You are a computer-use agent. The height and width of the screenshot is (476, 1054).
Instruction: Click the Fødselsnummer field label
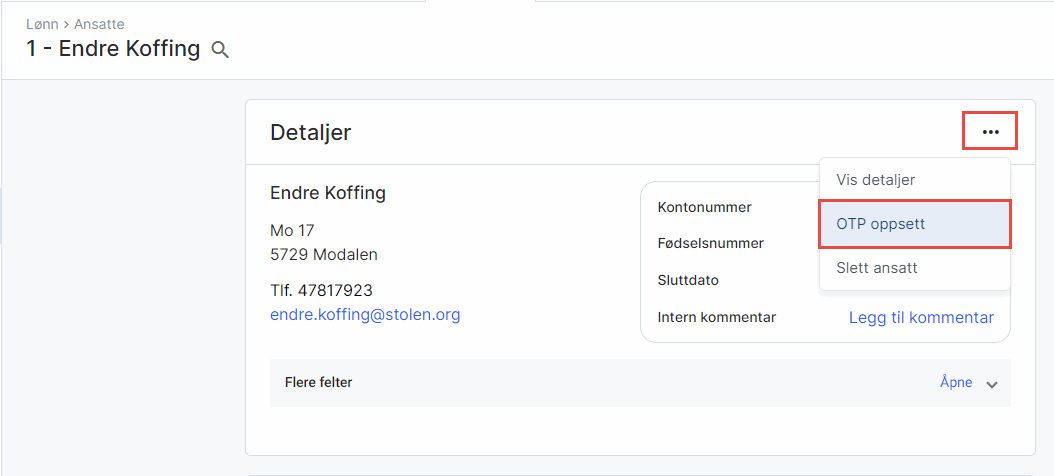pos(711,243)
